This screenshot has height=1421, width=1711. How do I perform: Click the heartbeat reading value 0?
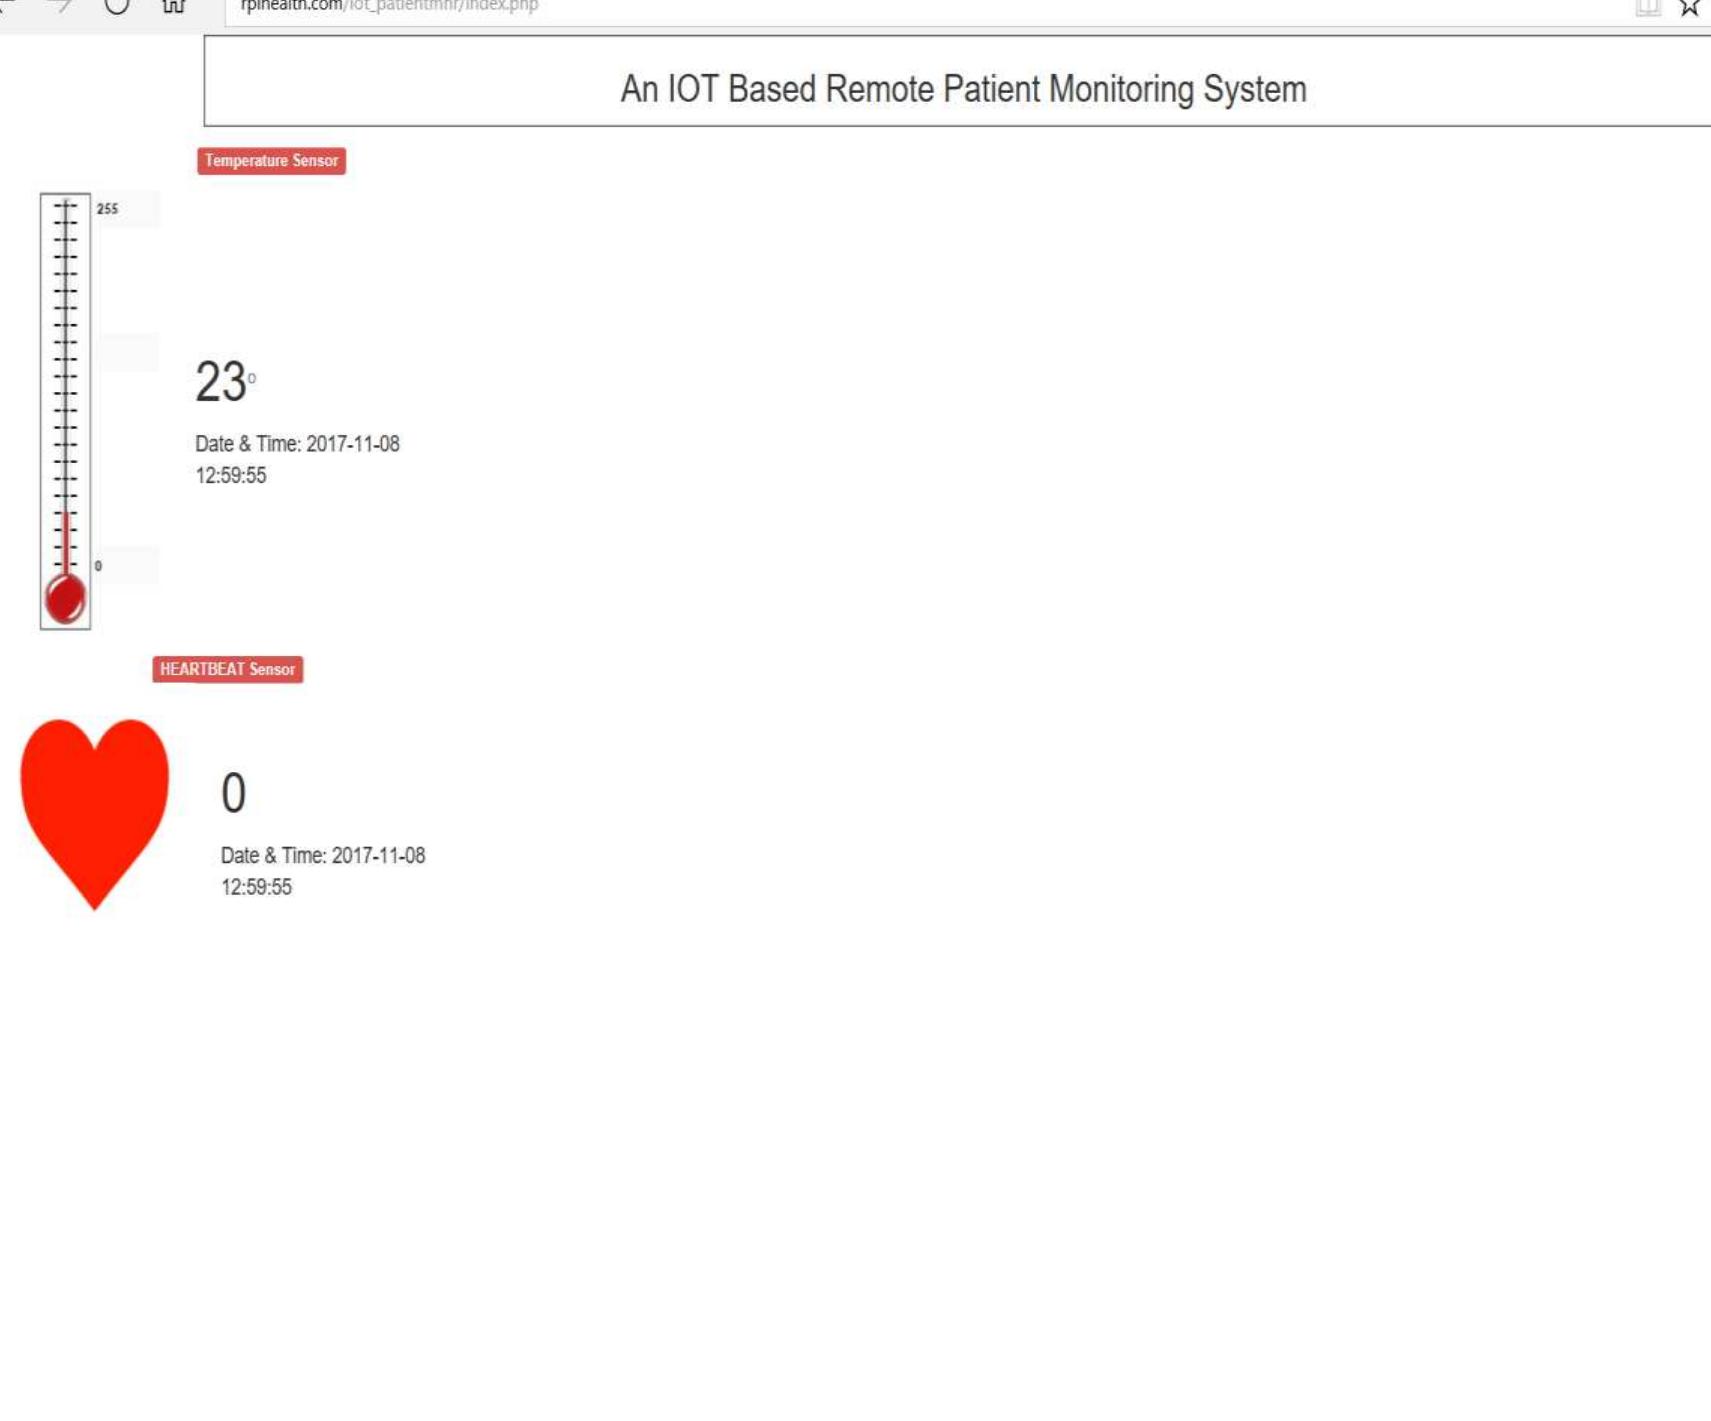[233, 793]
